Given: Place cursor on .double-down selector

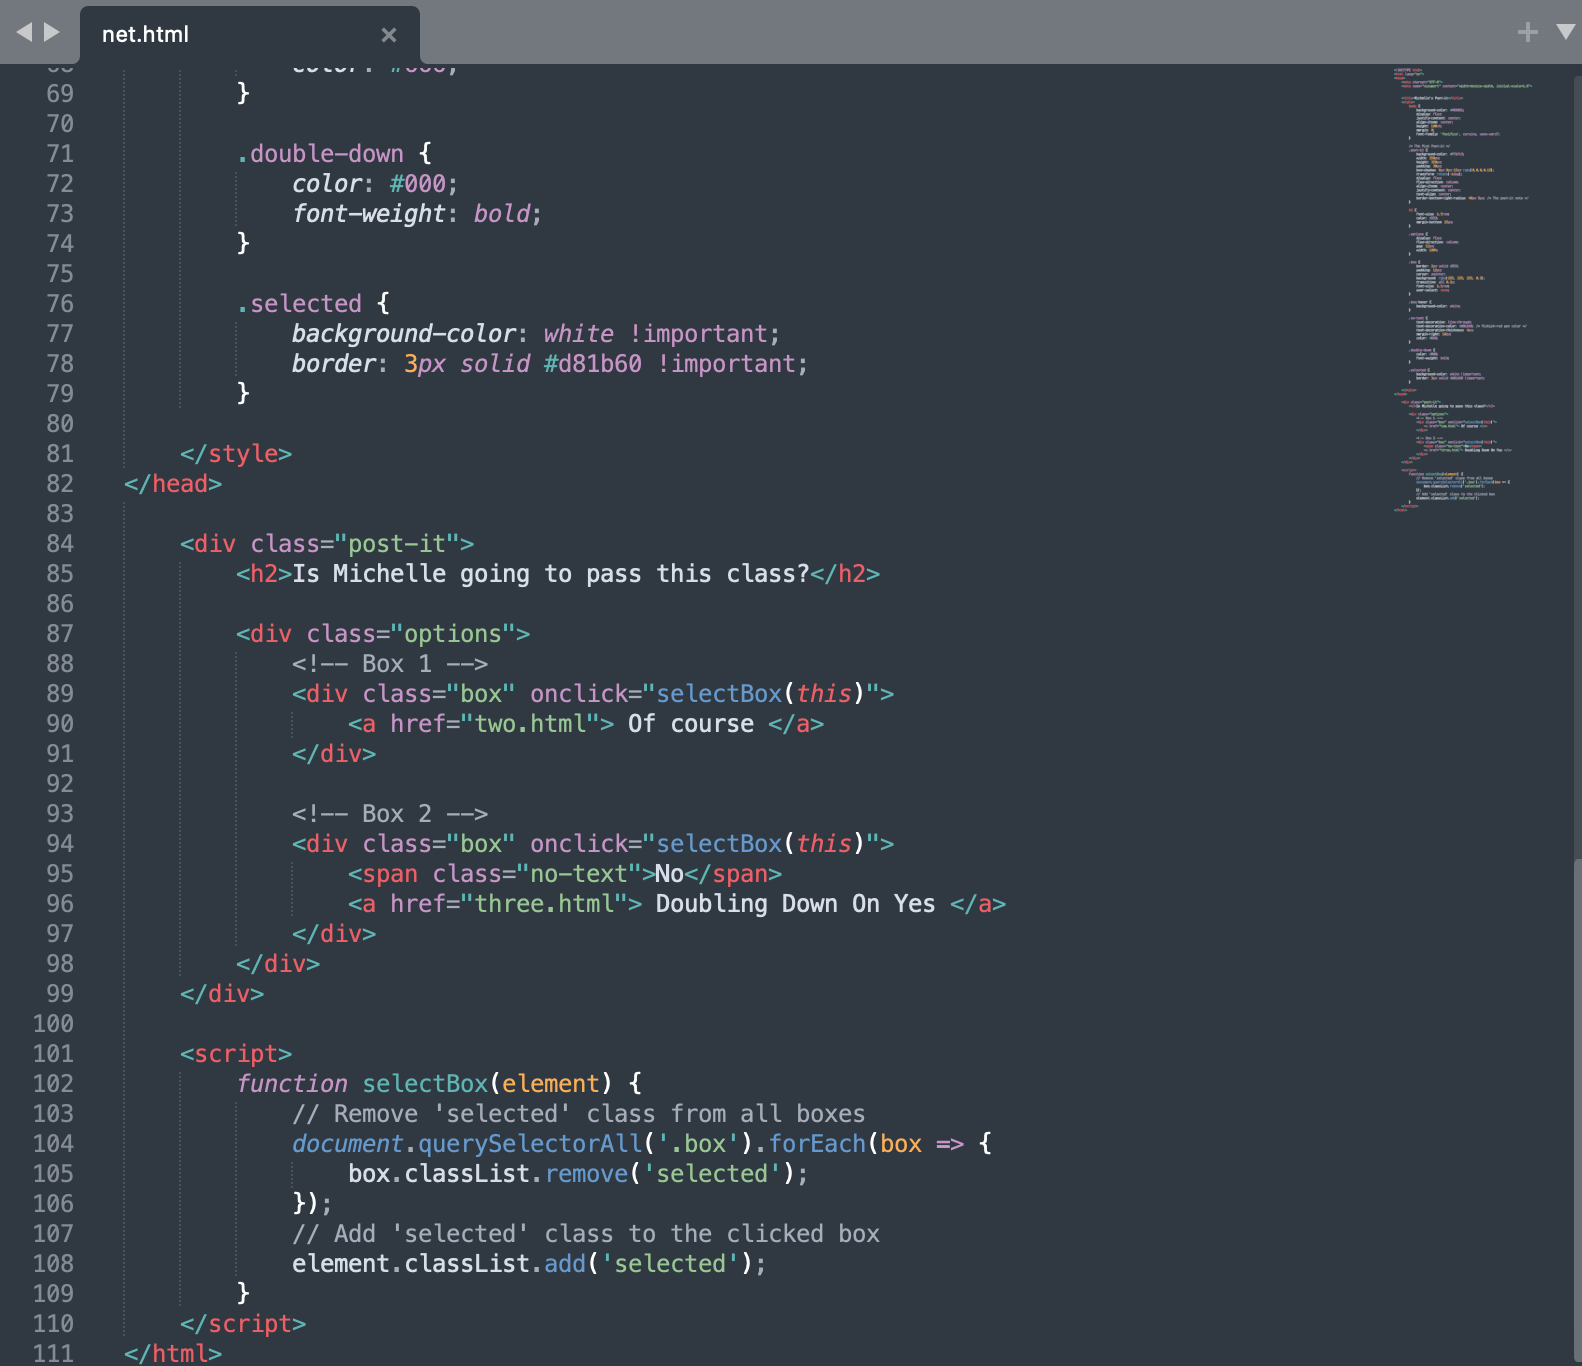Looking at the screenshot, I should pyautogui.click(x=321, y=154).
